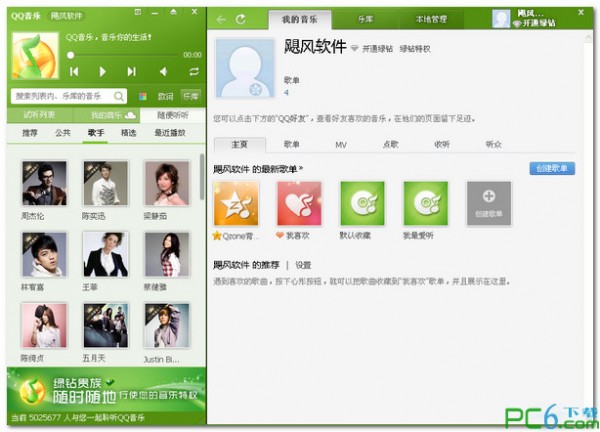Focus the music search input field
Image resolution: width=600 pixels, height=432 pixels.
(x=69, y=96)
